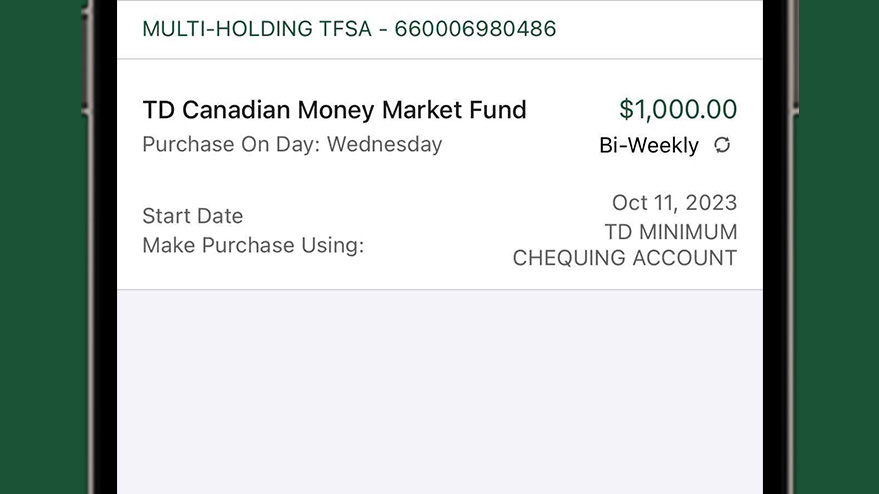Tap the phone's left side volume button
Viewport: 879px width, 494px height.
point(86,59)
